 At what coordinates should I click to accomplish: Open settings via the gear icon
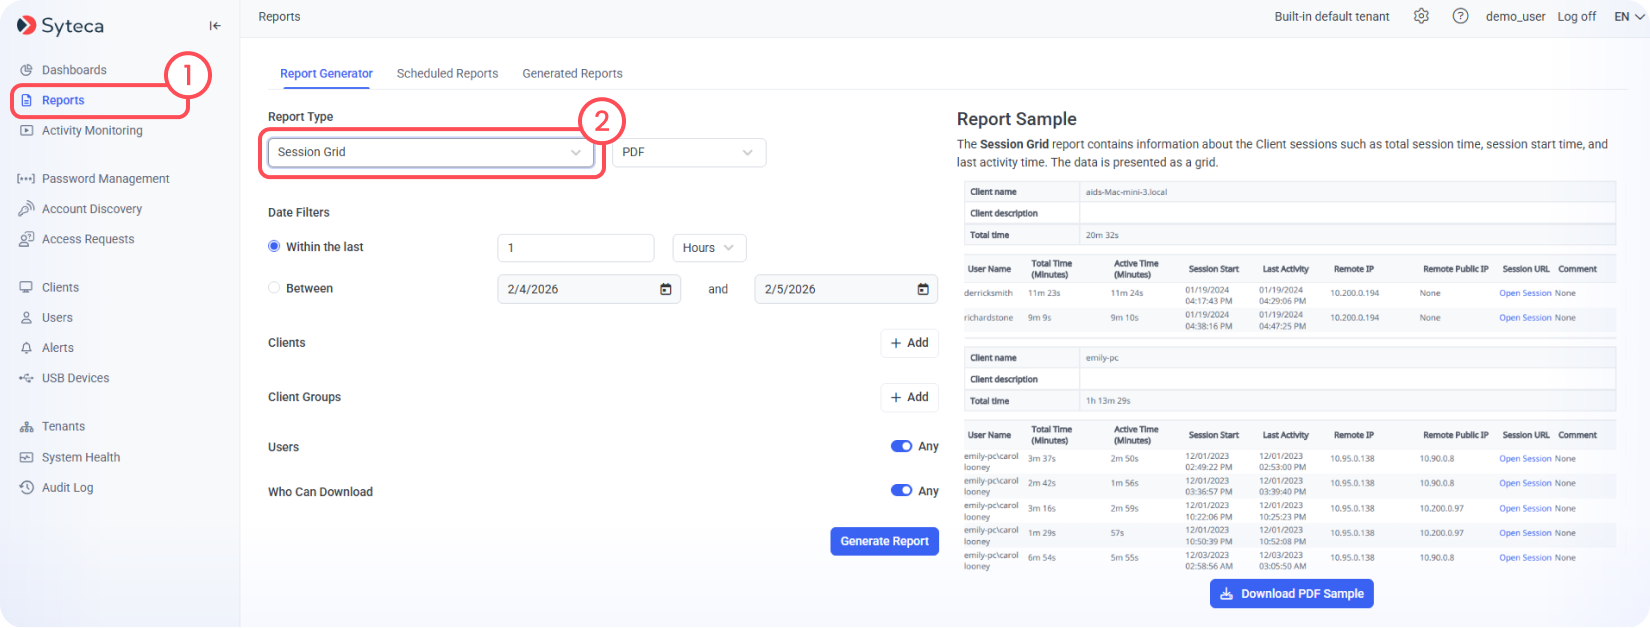pos(1421,16)
